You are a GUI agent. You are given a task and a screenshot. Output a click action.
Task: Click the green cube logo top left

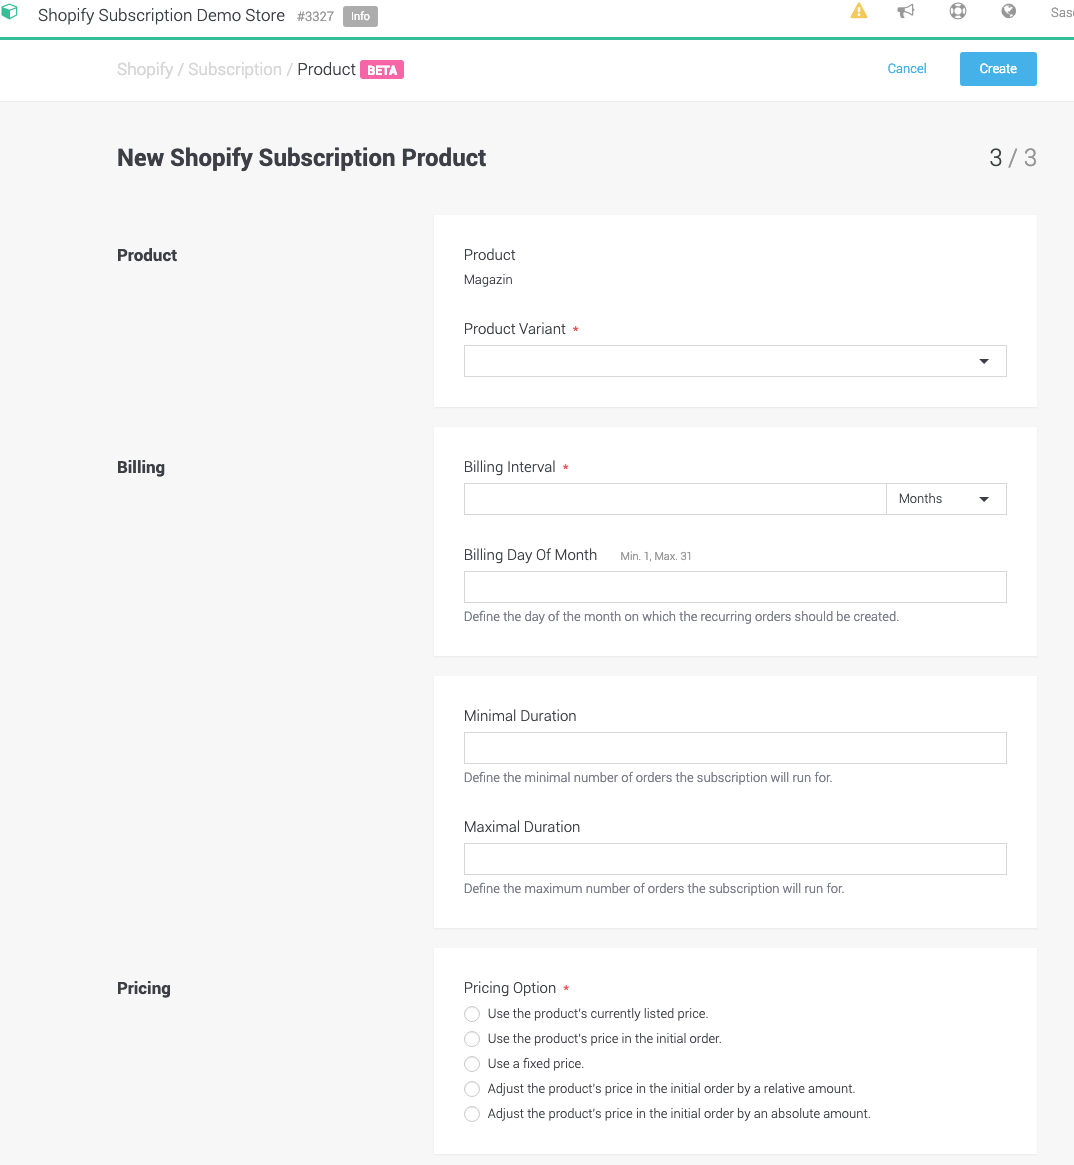pos(14,12)
